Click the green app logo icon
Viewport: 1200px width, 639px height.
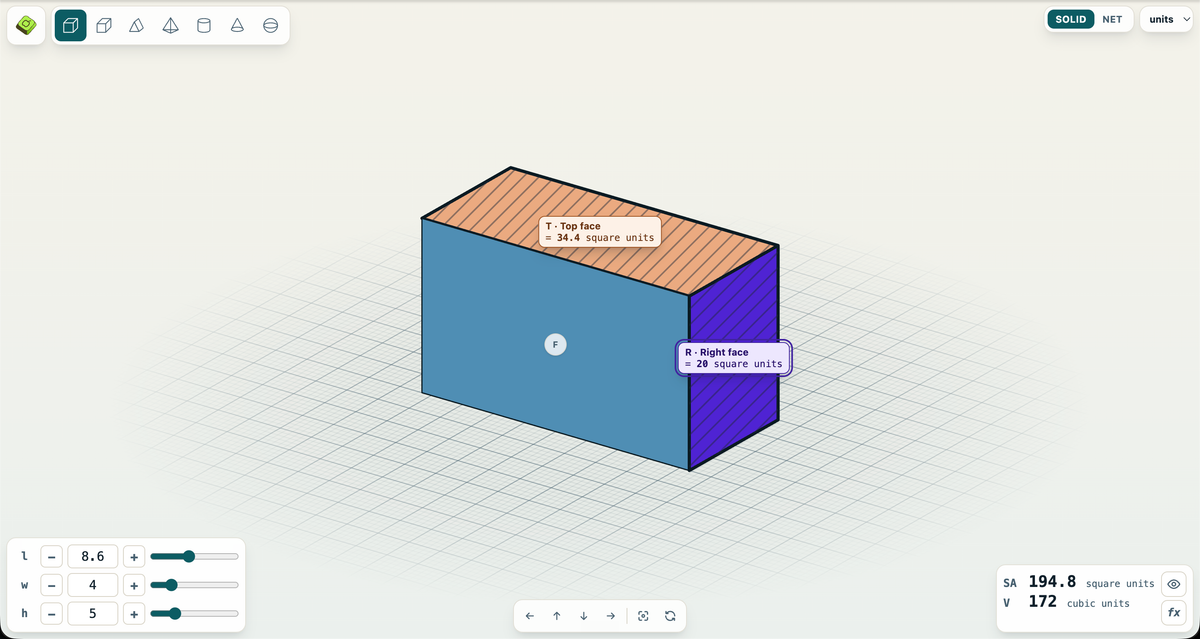26,25
